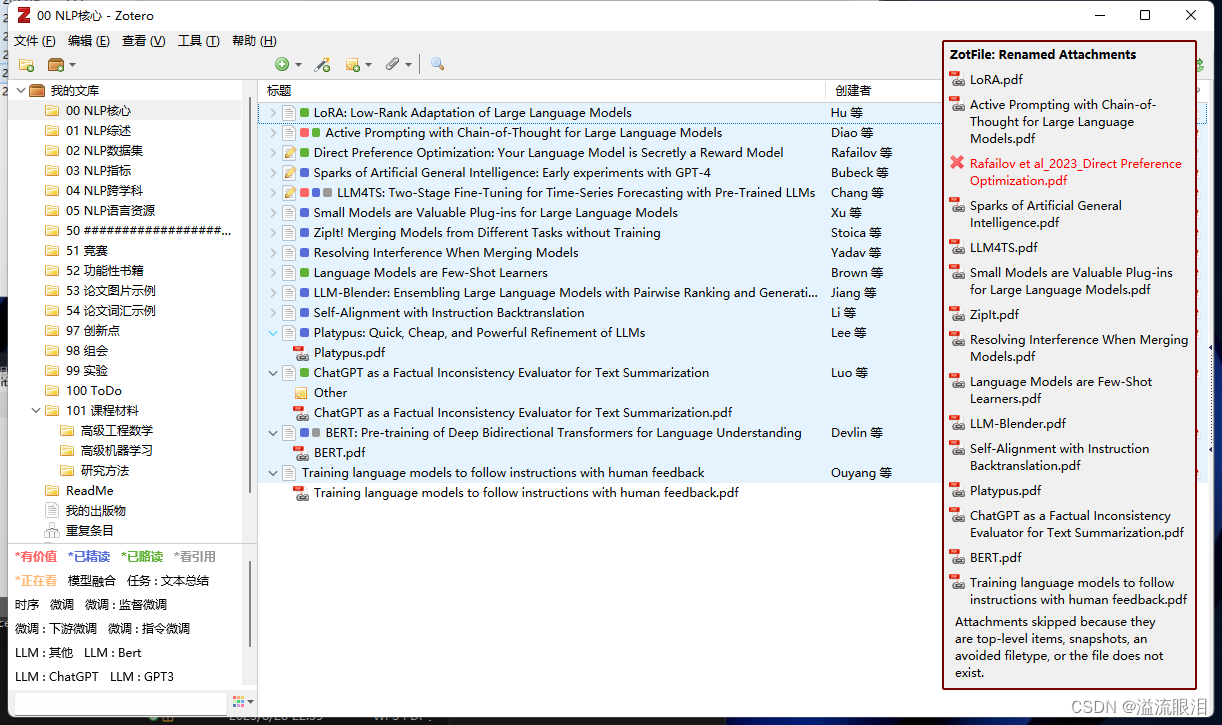1222x725 pixels.
Task: Expand the LoRA item row
Action: (x=273, y=113)
